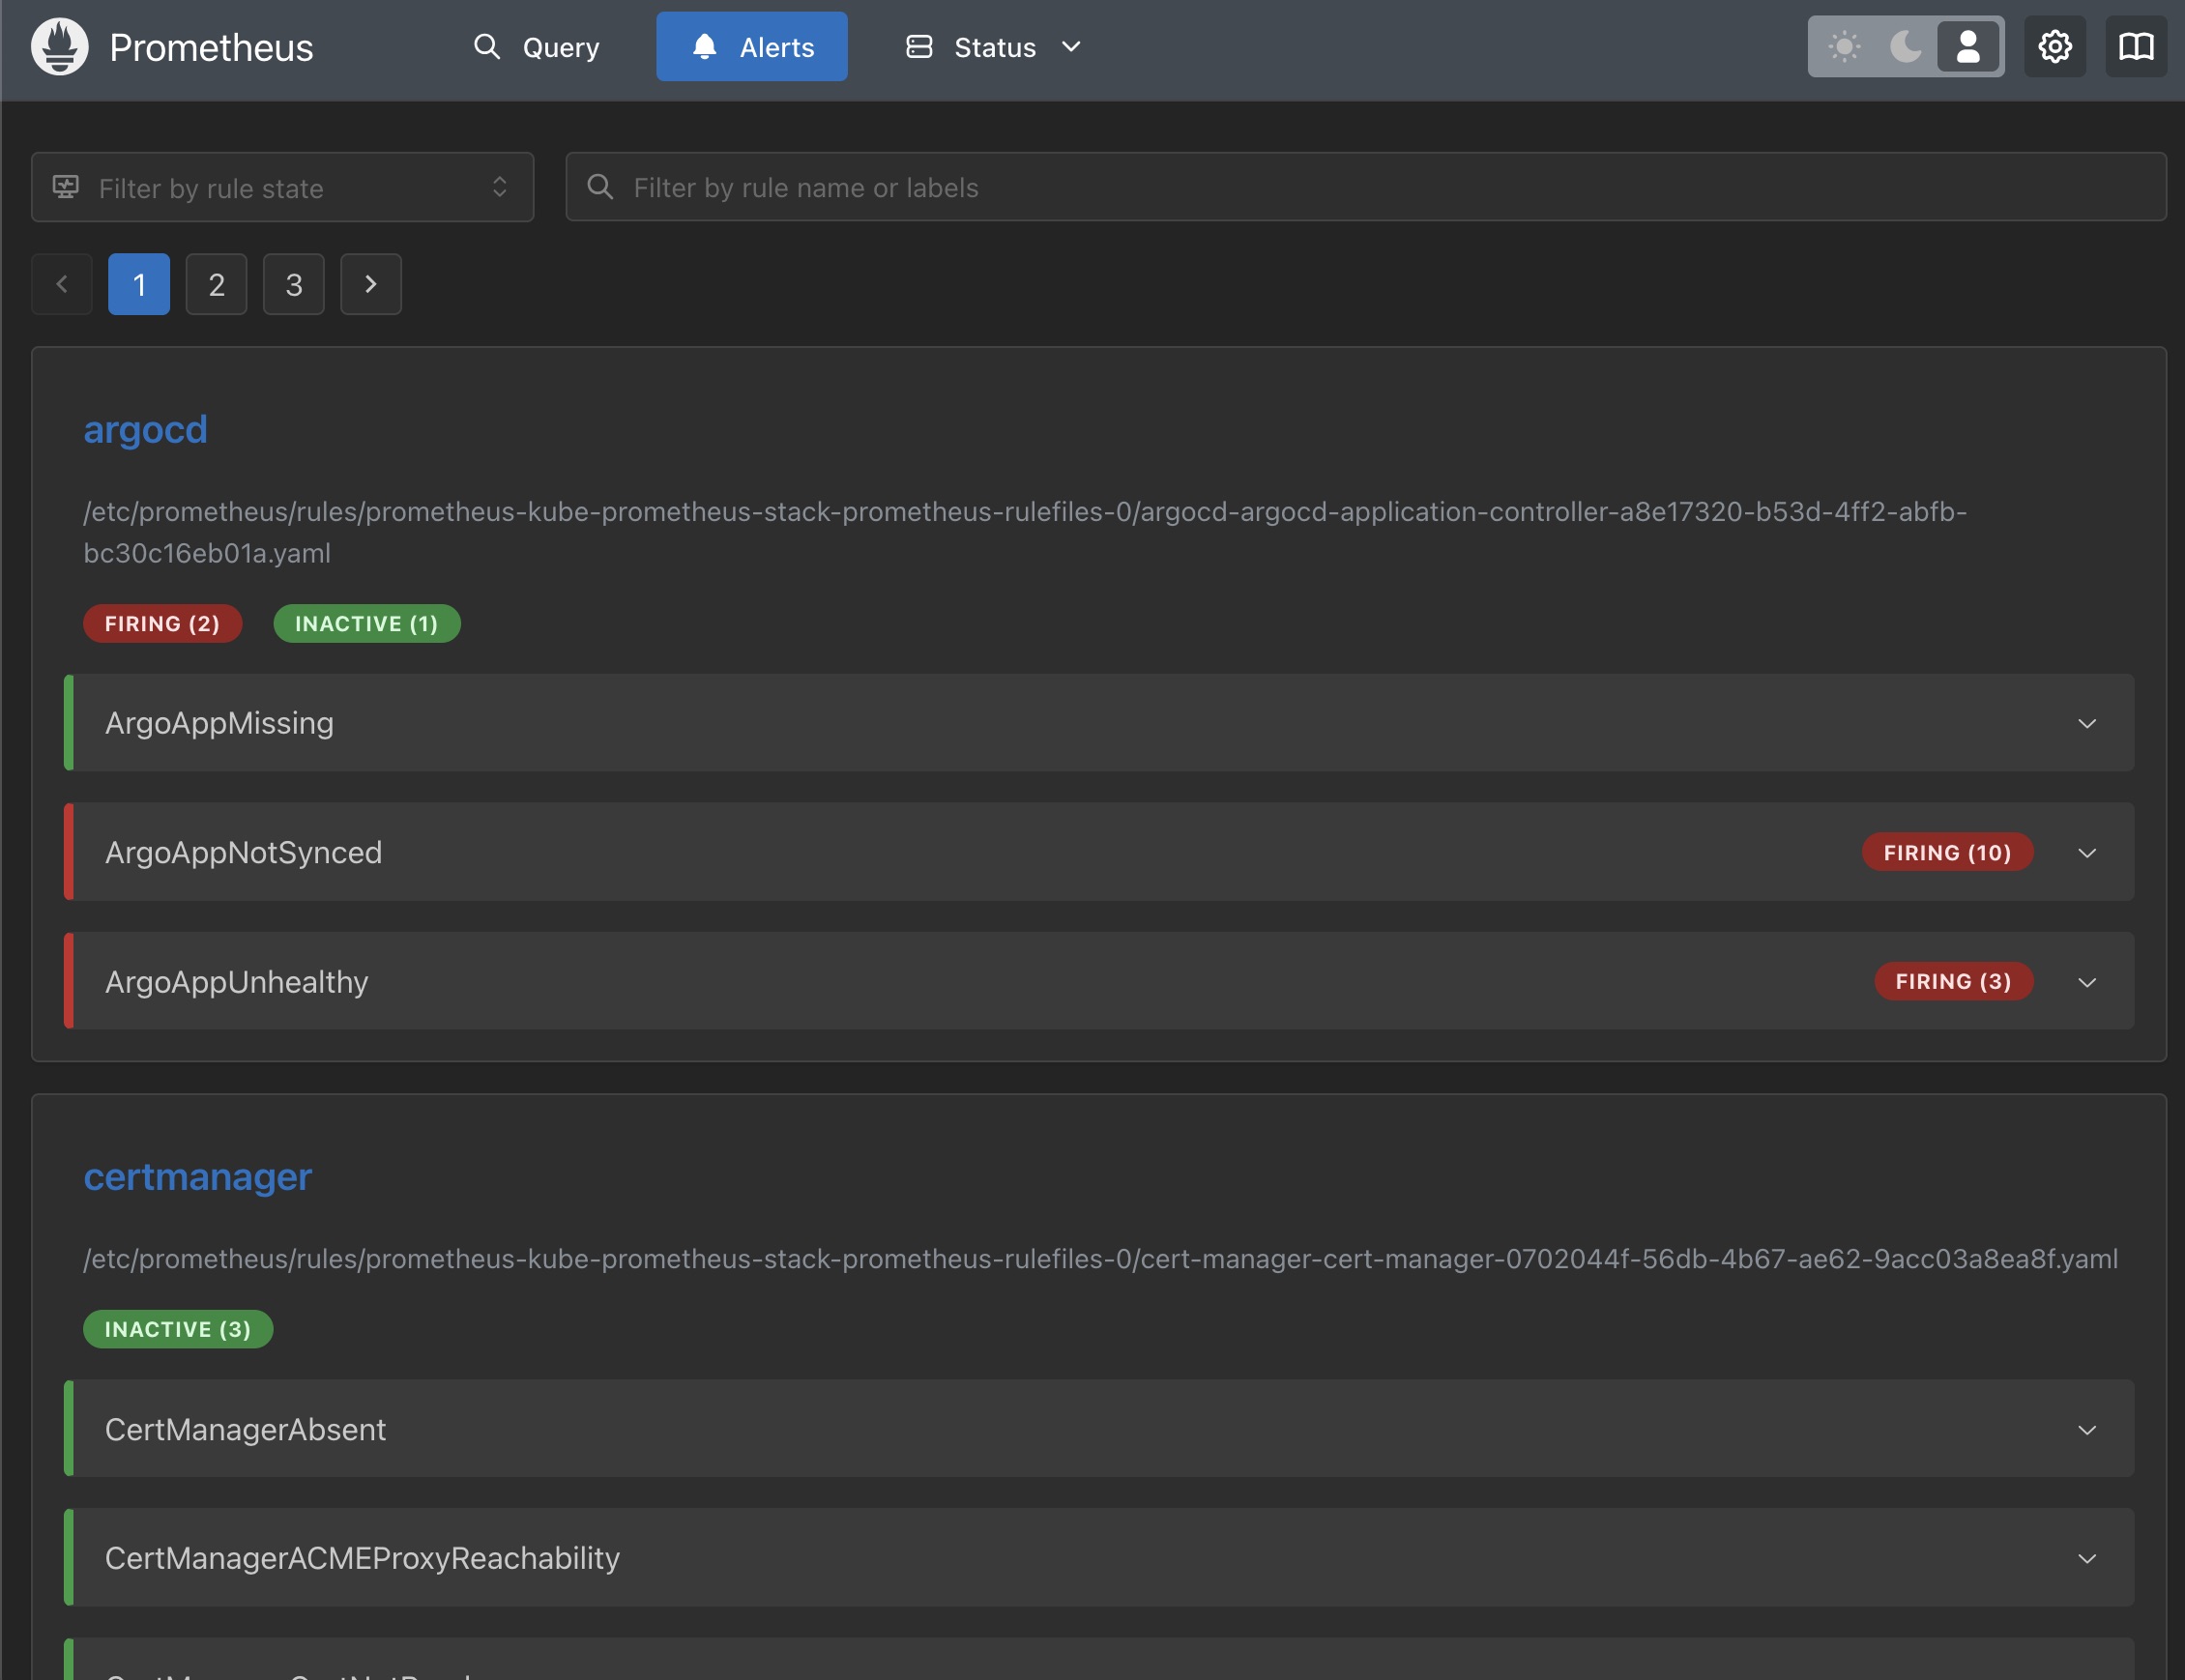2185x1680 pixels.
Task: Switch to dark theme mode
Action: 1904,46
